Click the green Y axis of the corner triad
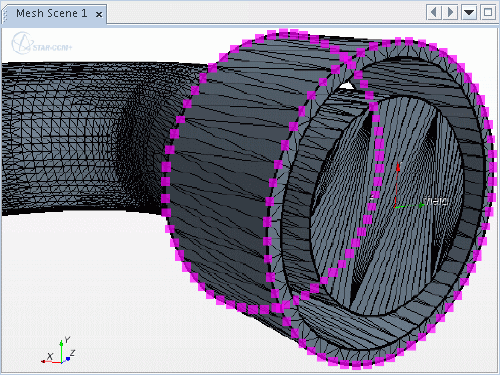The width and height of the screenshot is (500, 375). click(x=62, y=350)
